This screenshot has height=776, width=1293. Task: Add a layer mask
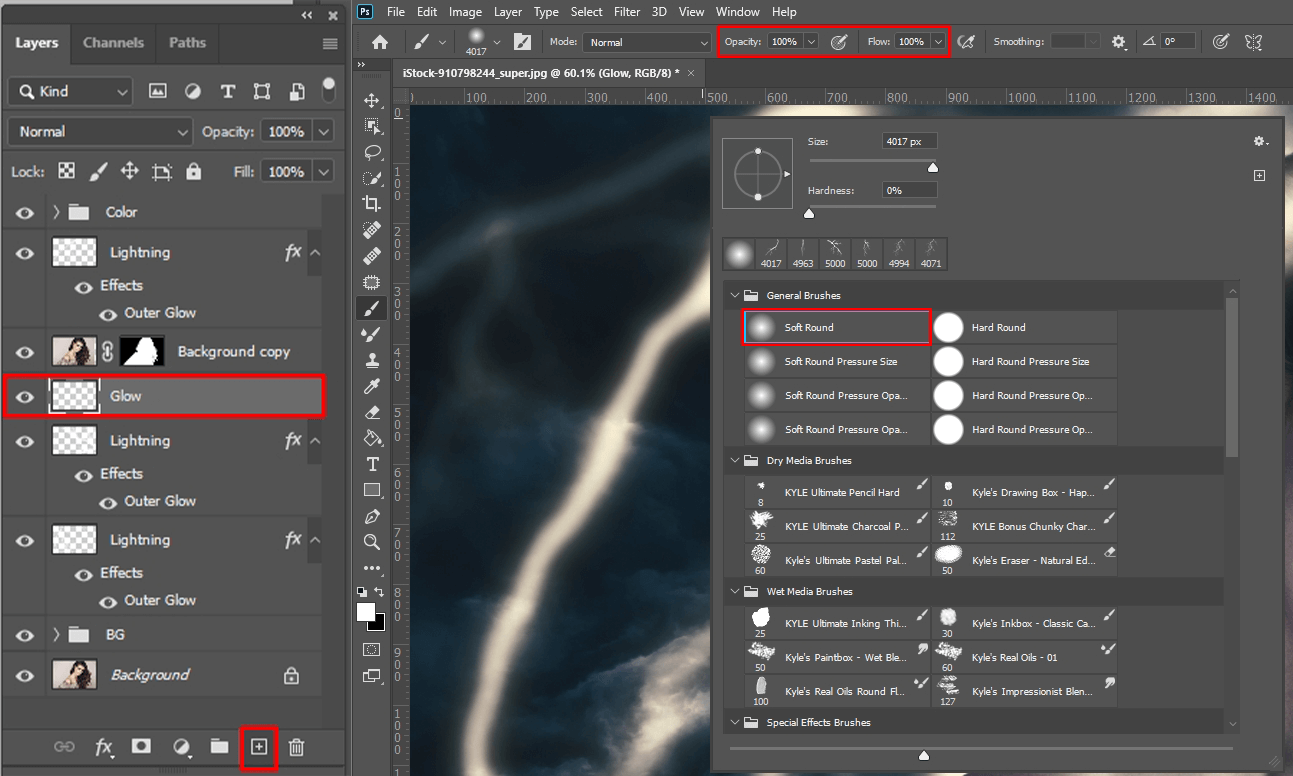point(141,746)
